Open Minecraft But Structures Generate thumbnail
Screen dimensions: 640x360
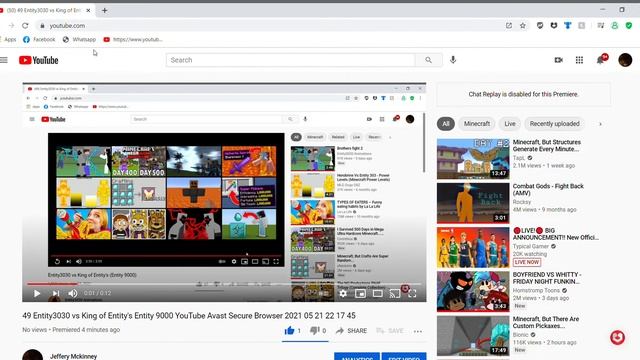[x=473, y=159]
